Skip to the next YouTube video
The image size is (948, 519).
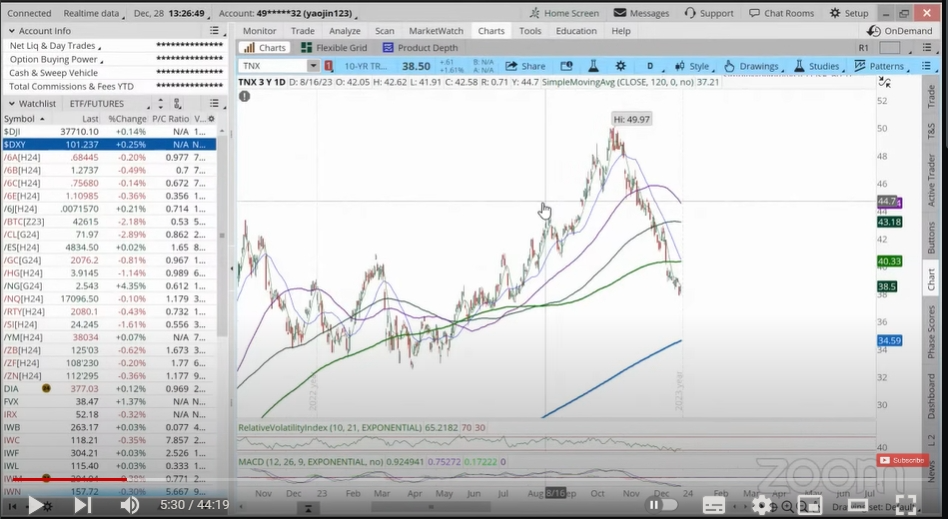(x=82, y=504)
